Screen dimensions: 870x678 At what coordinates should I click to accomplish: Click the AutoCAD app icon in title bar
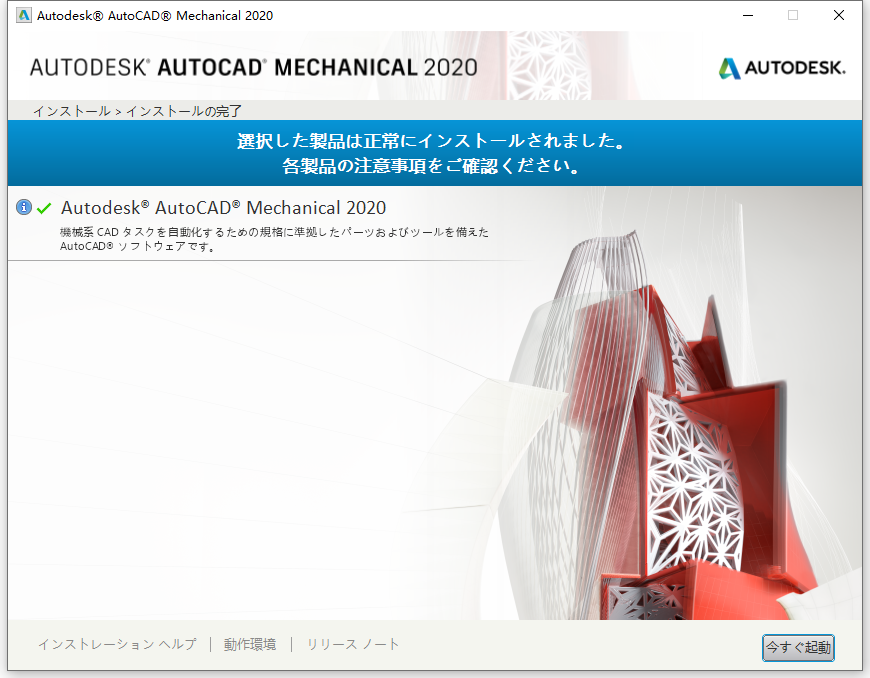tap(24, 15)
